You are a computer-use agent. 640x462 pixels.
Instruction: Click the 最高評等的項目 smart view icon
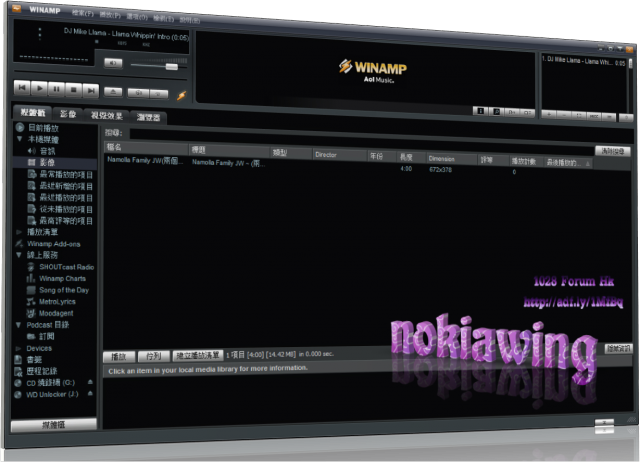click(x=31, y=220)
